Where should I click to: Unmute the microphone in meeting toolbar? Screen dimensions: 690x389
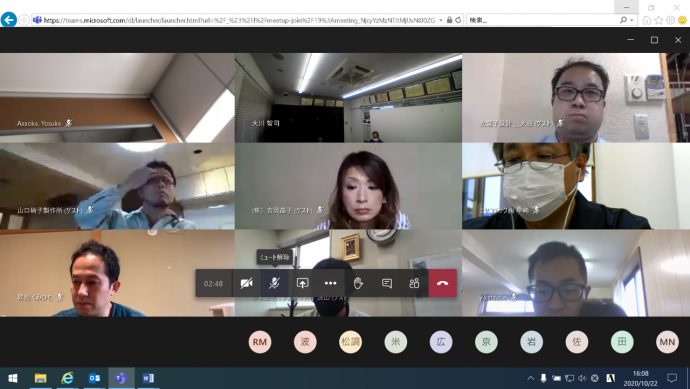click(x=274, y=283)
